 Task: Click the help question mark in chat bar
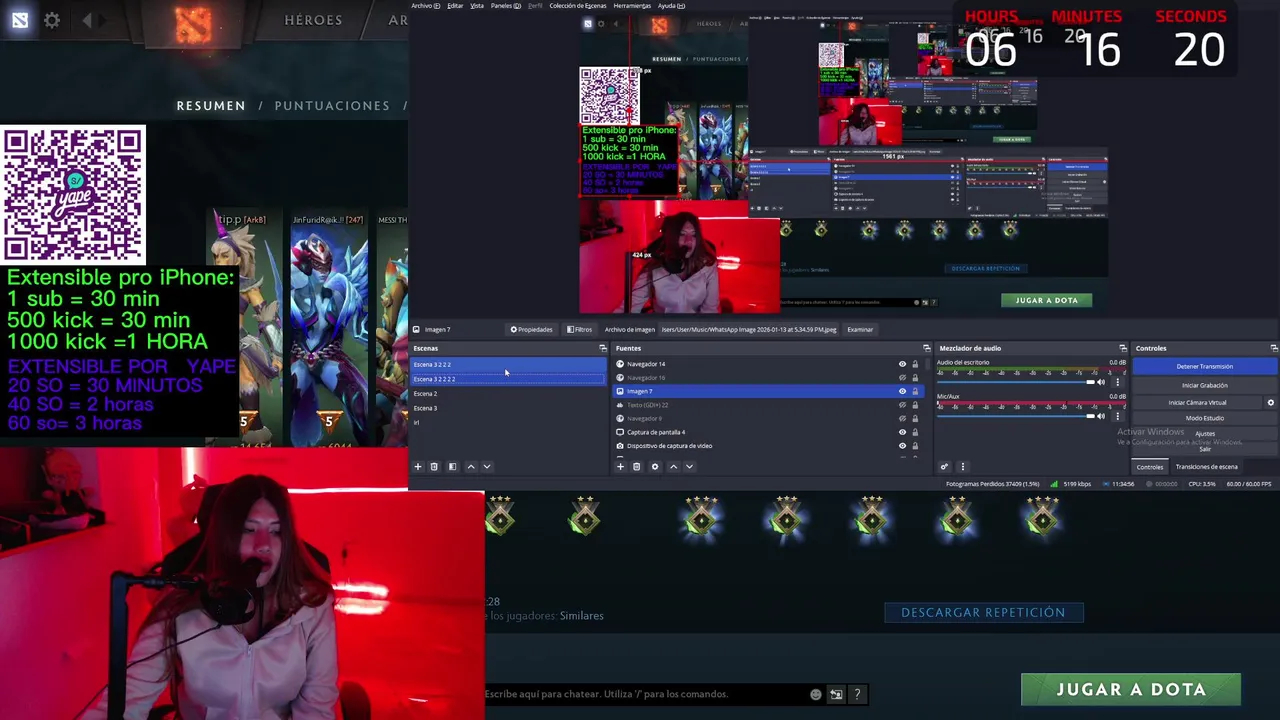click(x=857, y=694)
